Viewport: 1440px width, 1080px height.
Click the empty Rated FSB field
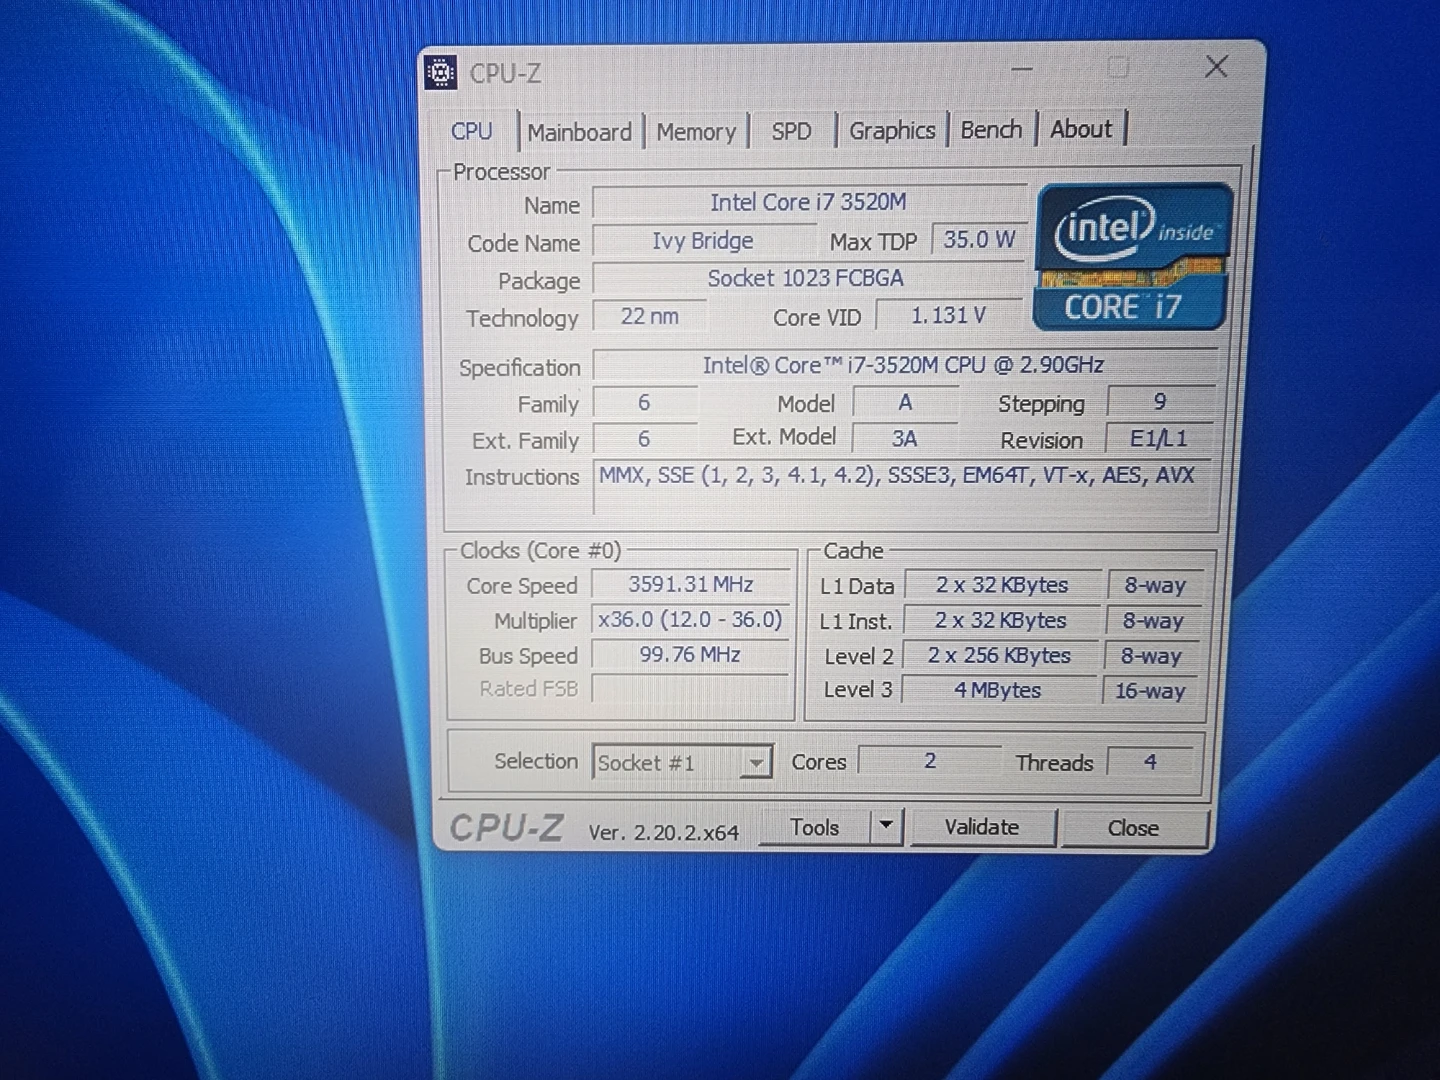[x=690, y=689]
